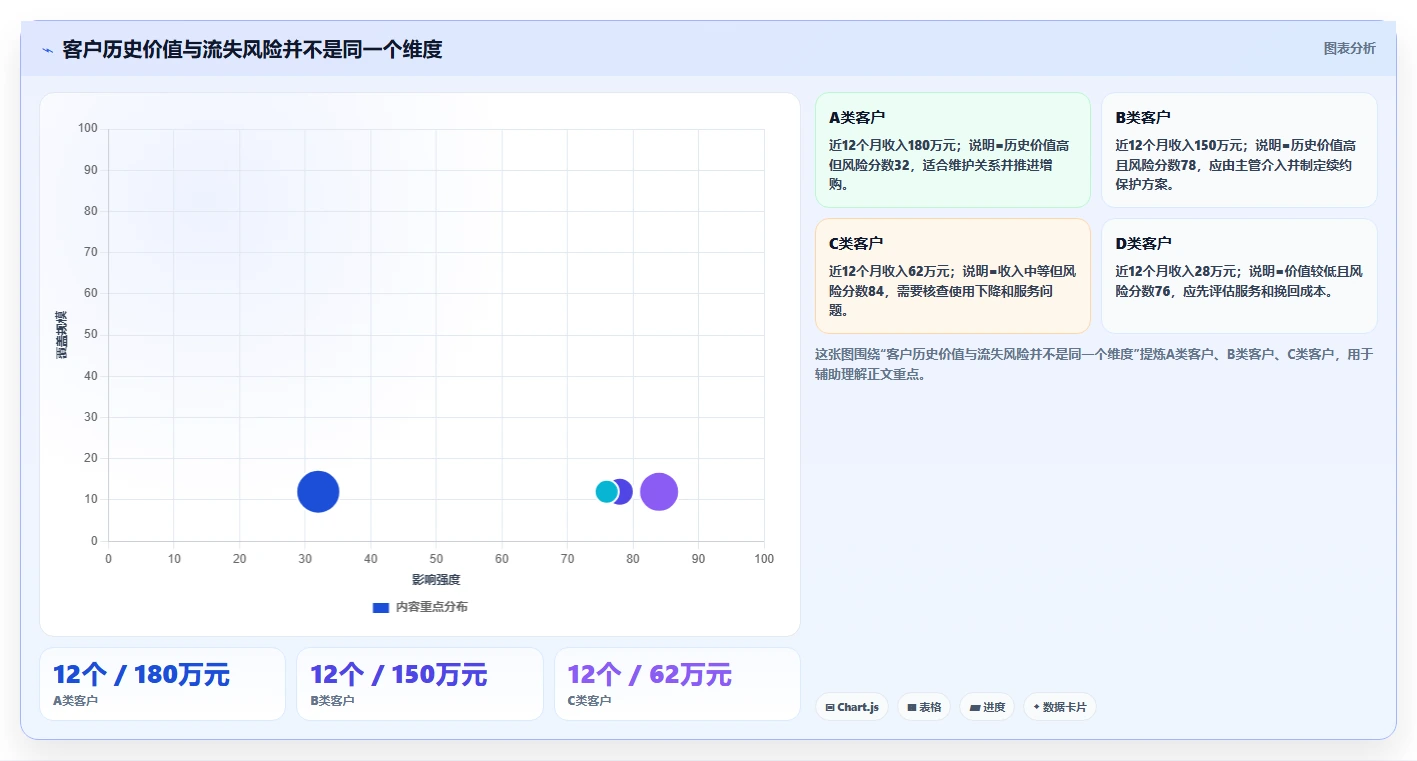Select the cyan bubble near 76
Viewport: 1417px width, 761px height.
point(606,491)
